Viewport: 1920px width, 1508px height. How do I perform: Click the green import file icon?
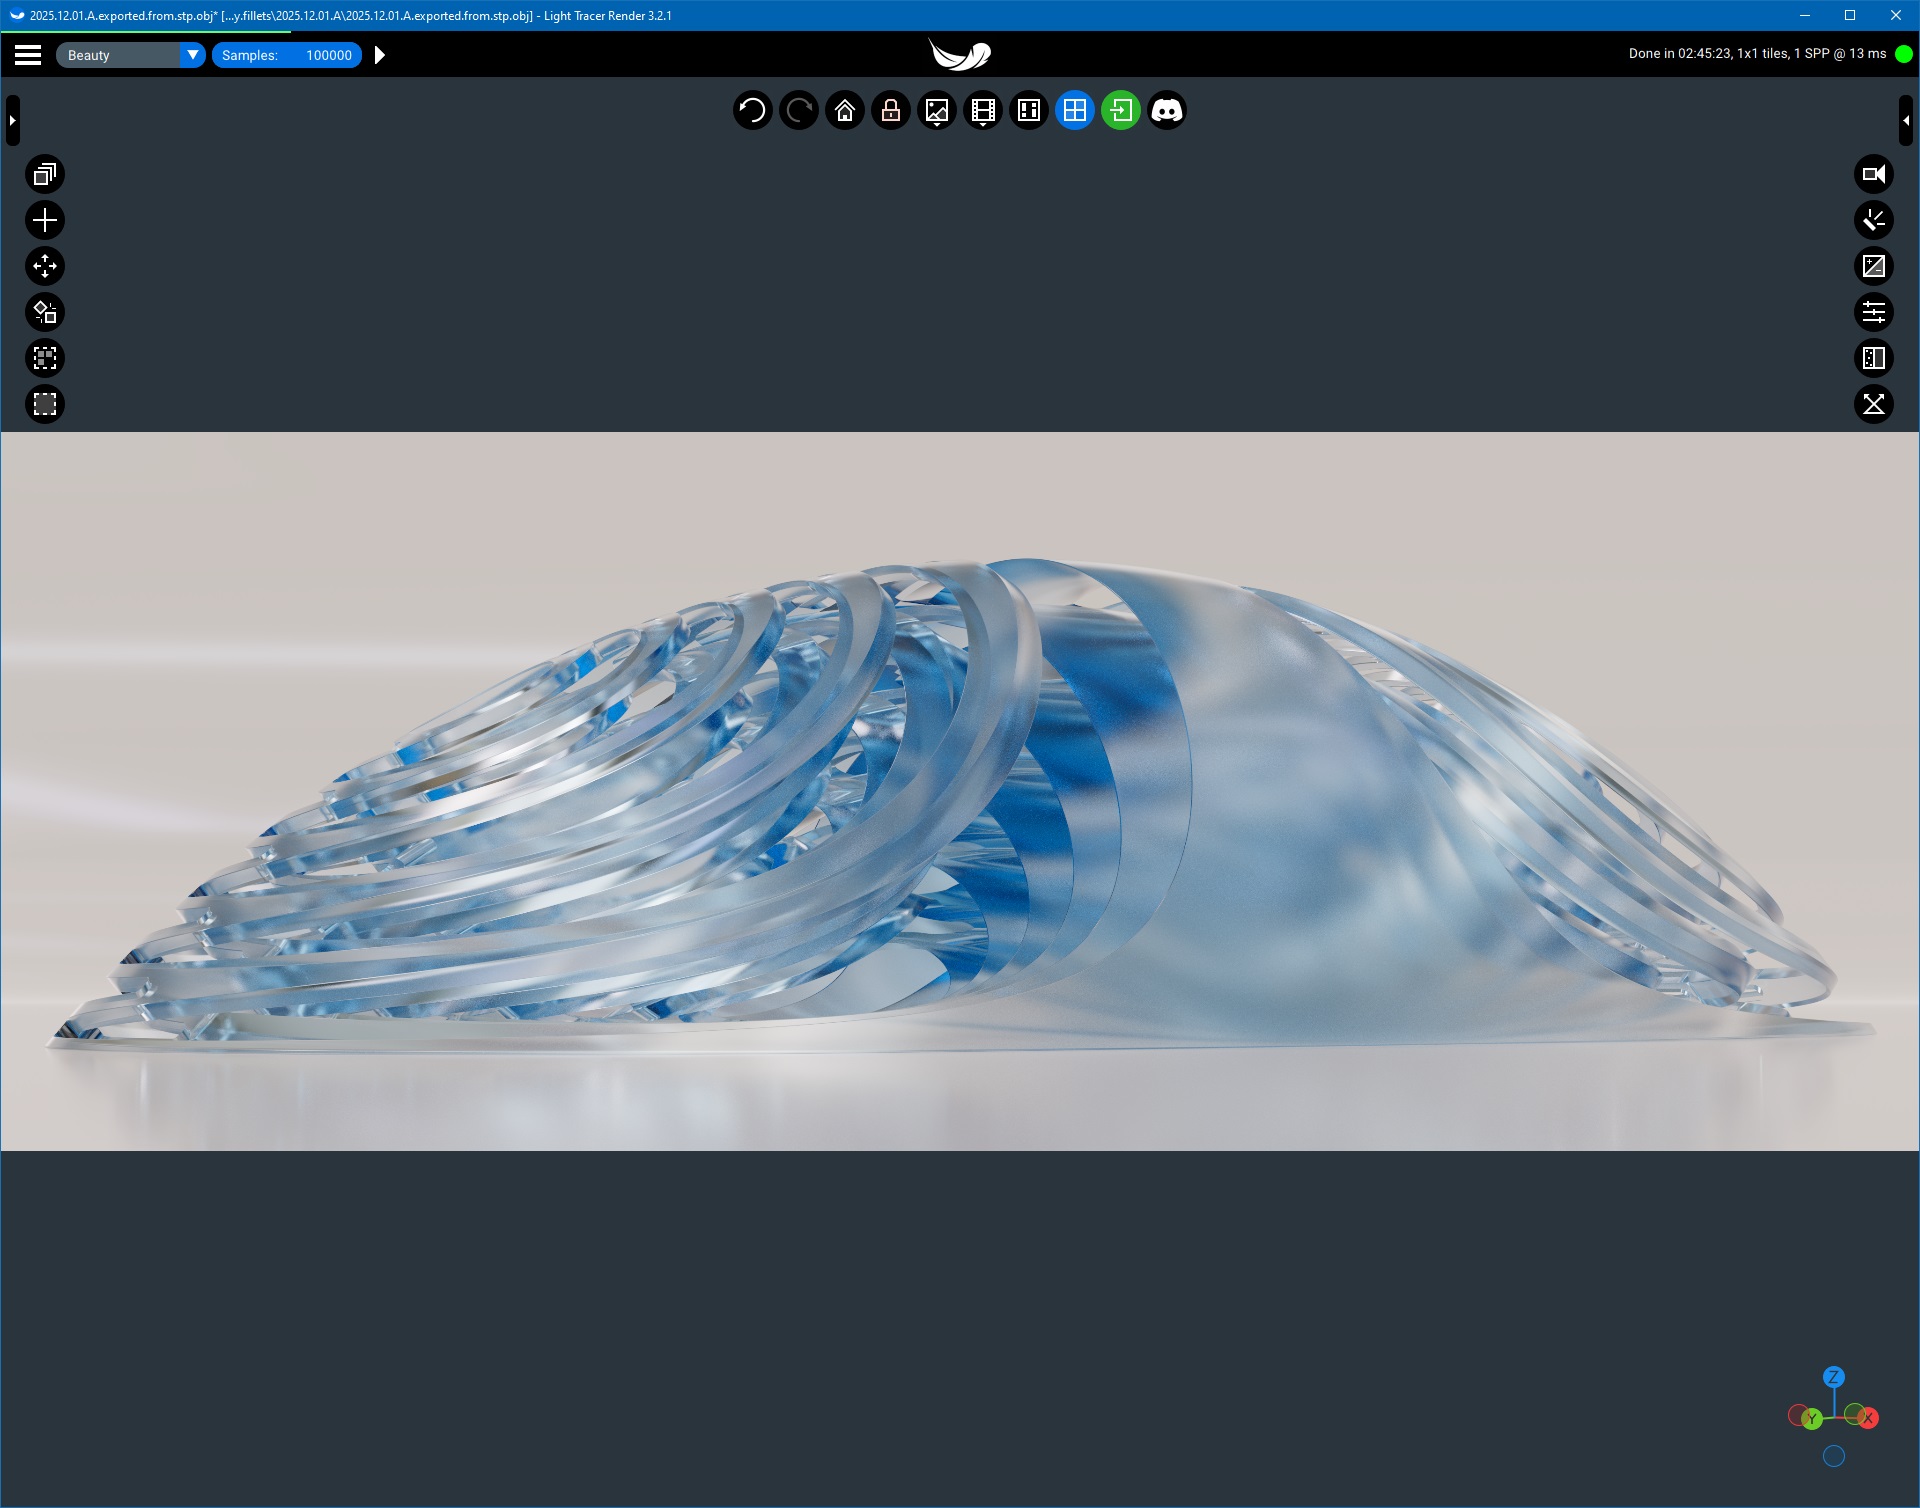pos(1120,110)
